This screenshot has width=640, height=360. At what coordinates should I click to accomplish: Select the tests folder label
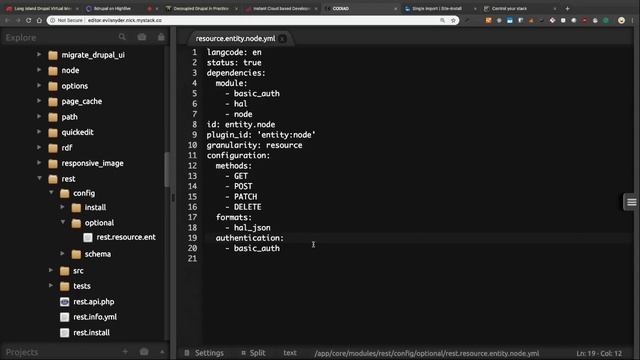tap(82, 286)
